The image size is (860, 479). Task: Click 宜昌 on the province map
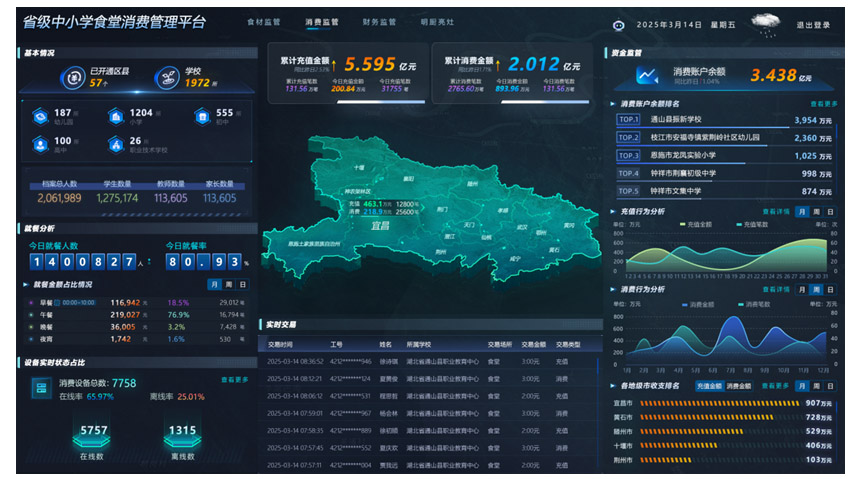(x=380, y=226)
